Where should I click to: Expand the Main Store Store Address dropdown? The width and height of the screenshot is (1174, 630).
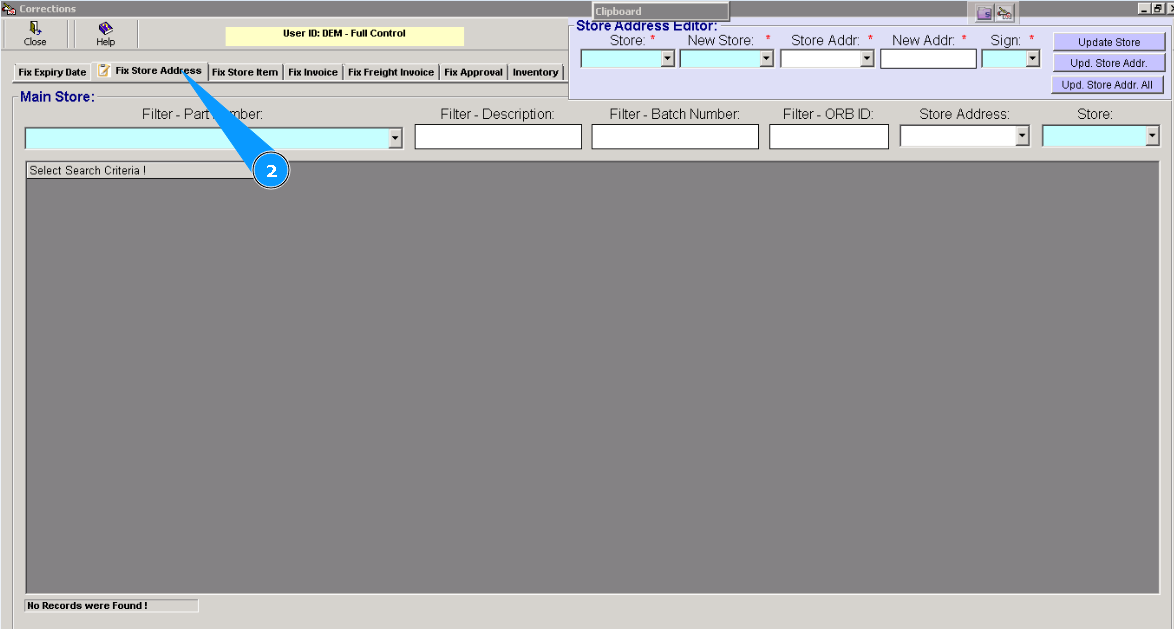(x=1022, y=136)
